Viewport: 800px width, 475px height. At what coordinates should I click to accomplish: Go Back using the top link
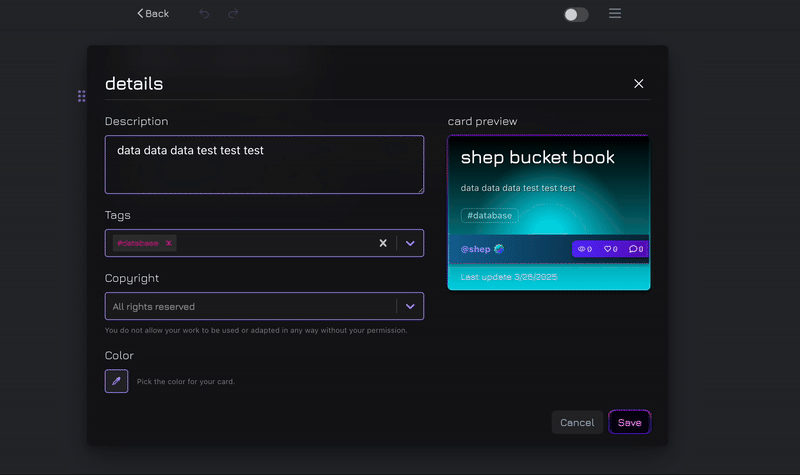[153, 14]
